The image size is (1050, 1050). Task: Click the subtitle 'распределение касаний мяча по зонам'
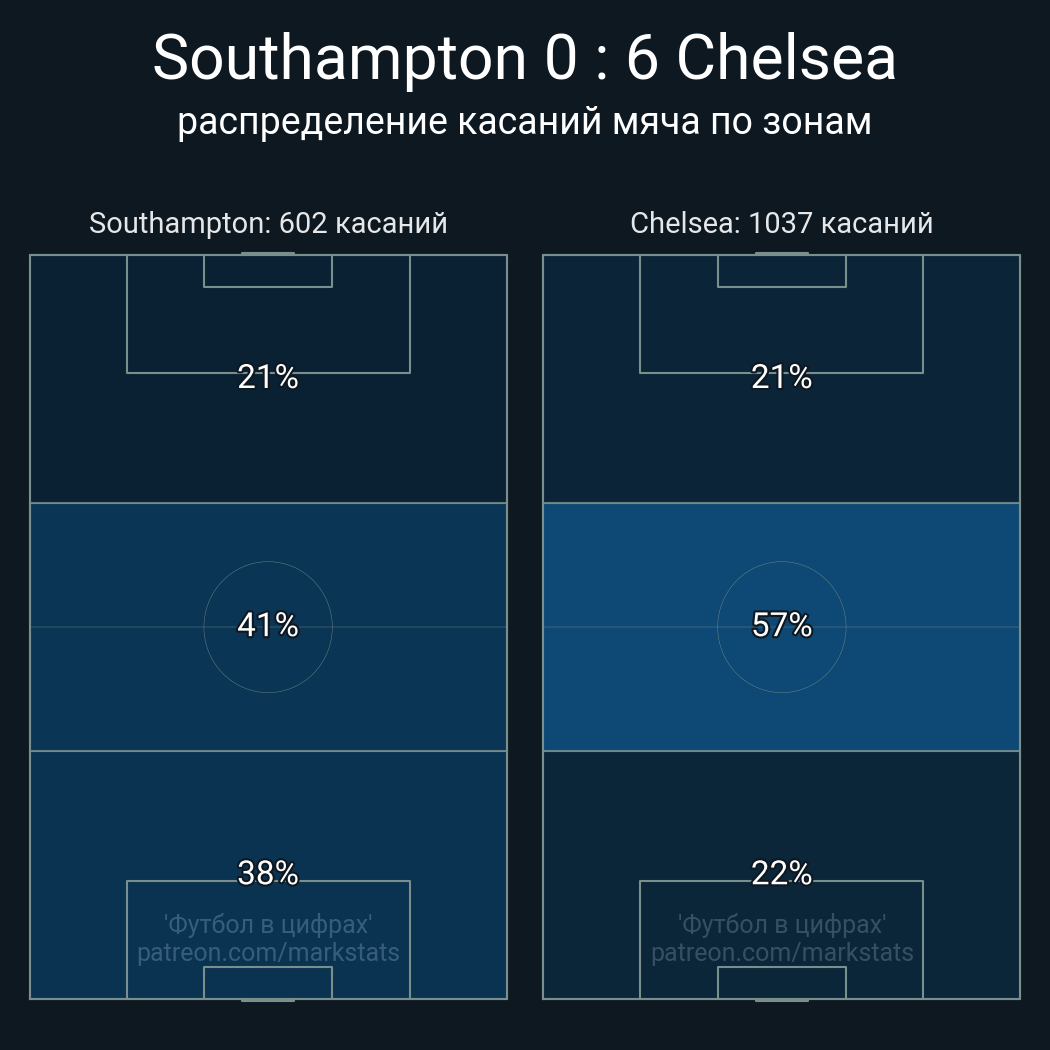point(524,121)
